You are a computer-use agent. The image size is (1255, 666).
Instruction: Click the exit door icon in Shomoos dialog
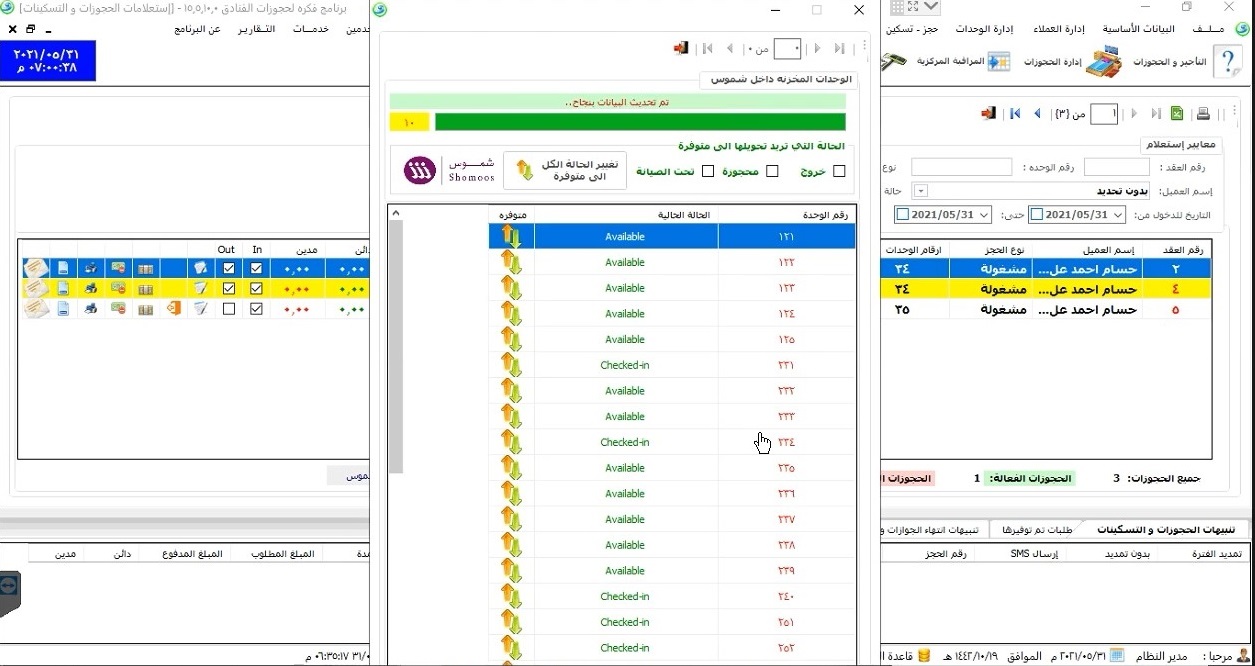pyautogui.click(x=681, y=48)
